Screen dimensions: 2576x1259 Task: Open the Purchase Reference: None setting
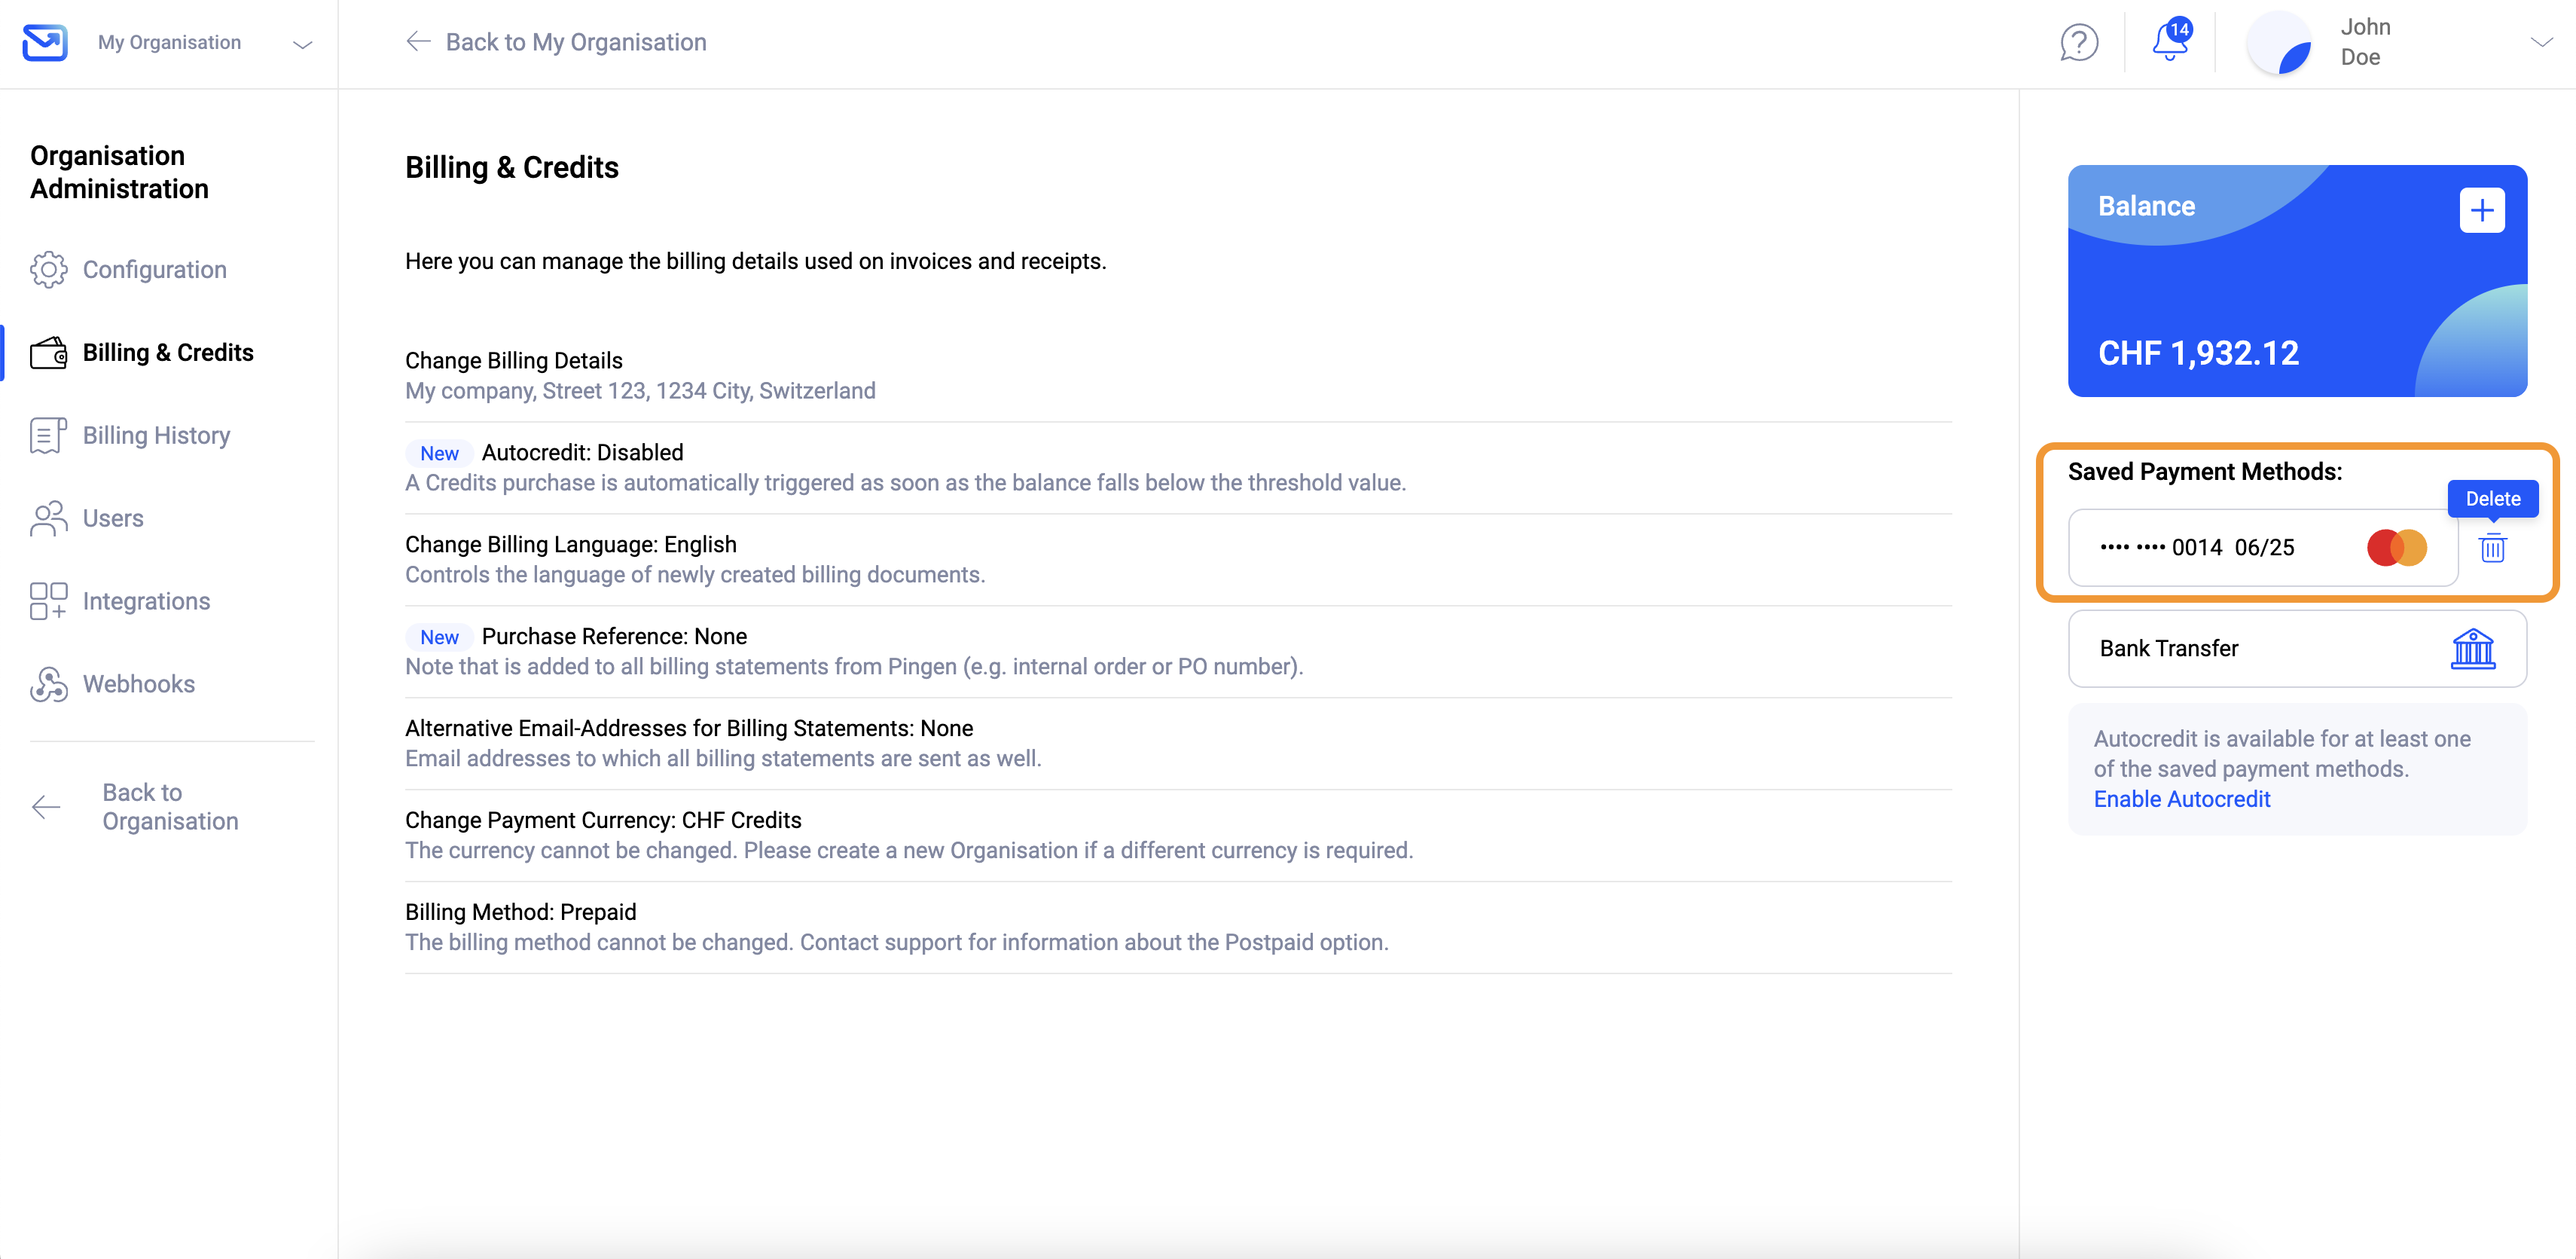pyautogui.click(x=1178, y=652)
